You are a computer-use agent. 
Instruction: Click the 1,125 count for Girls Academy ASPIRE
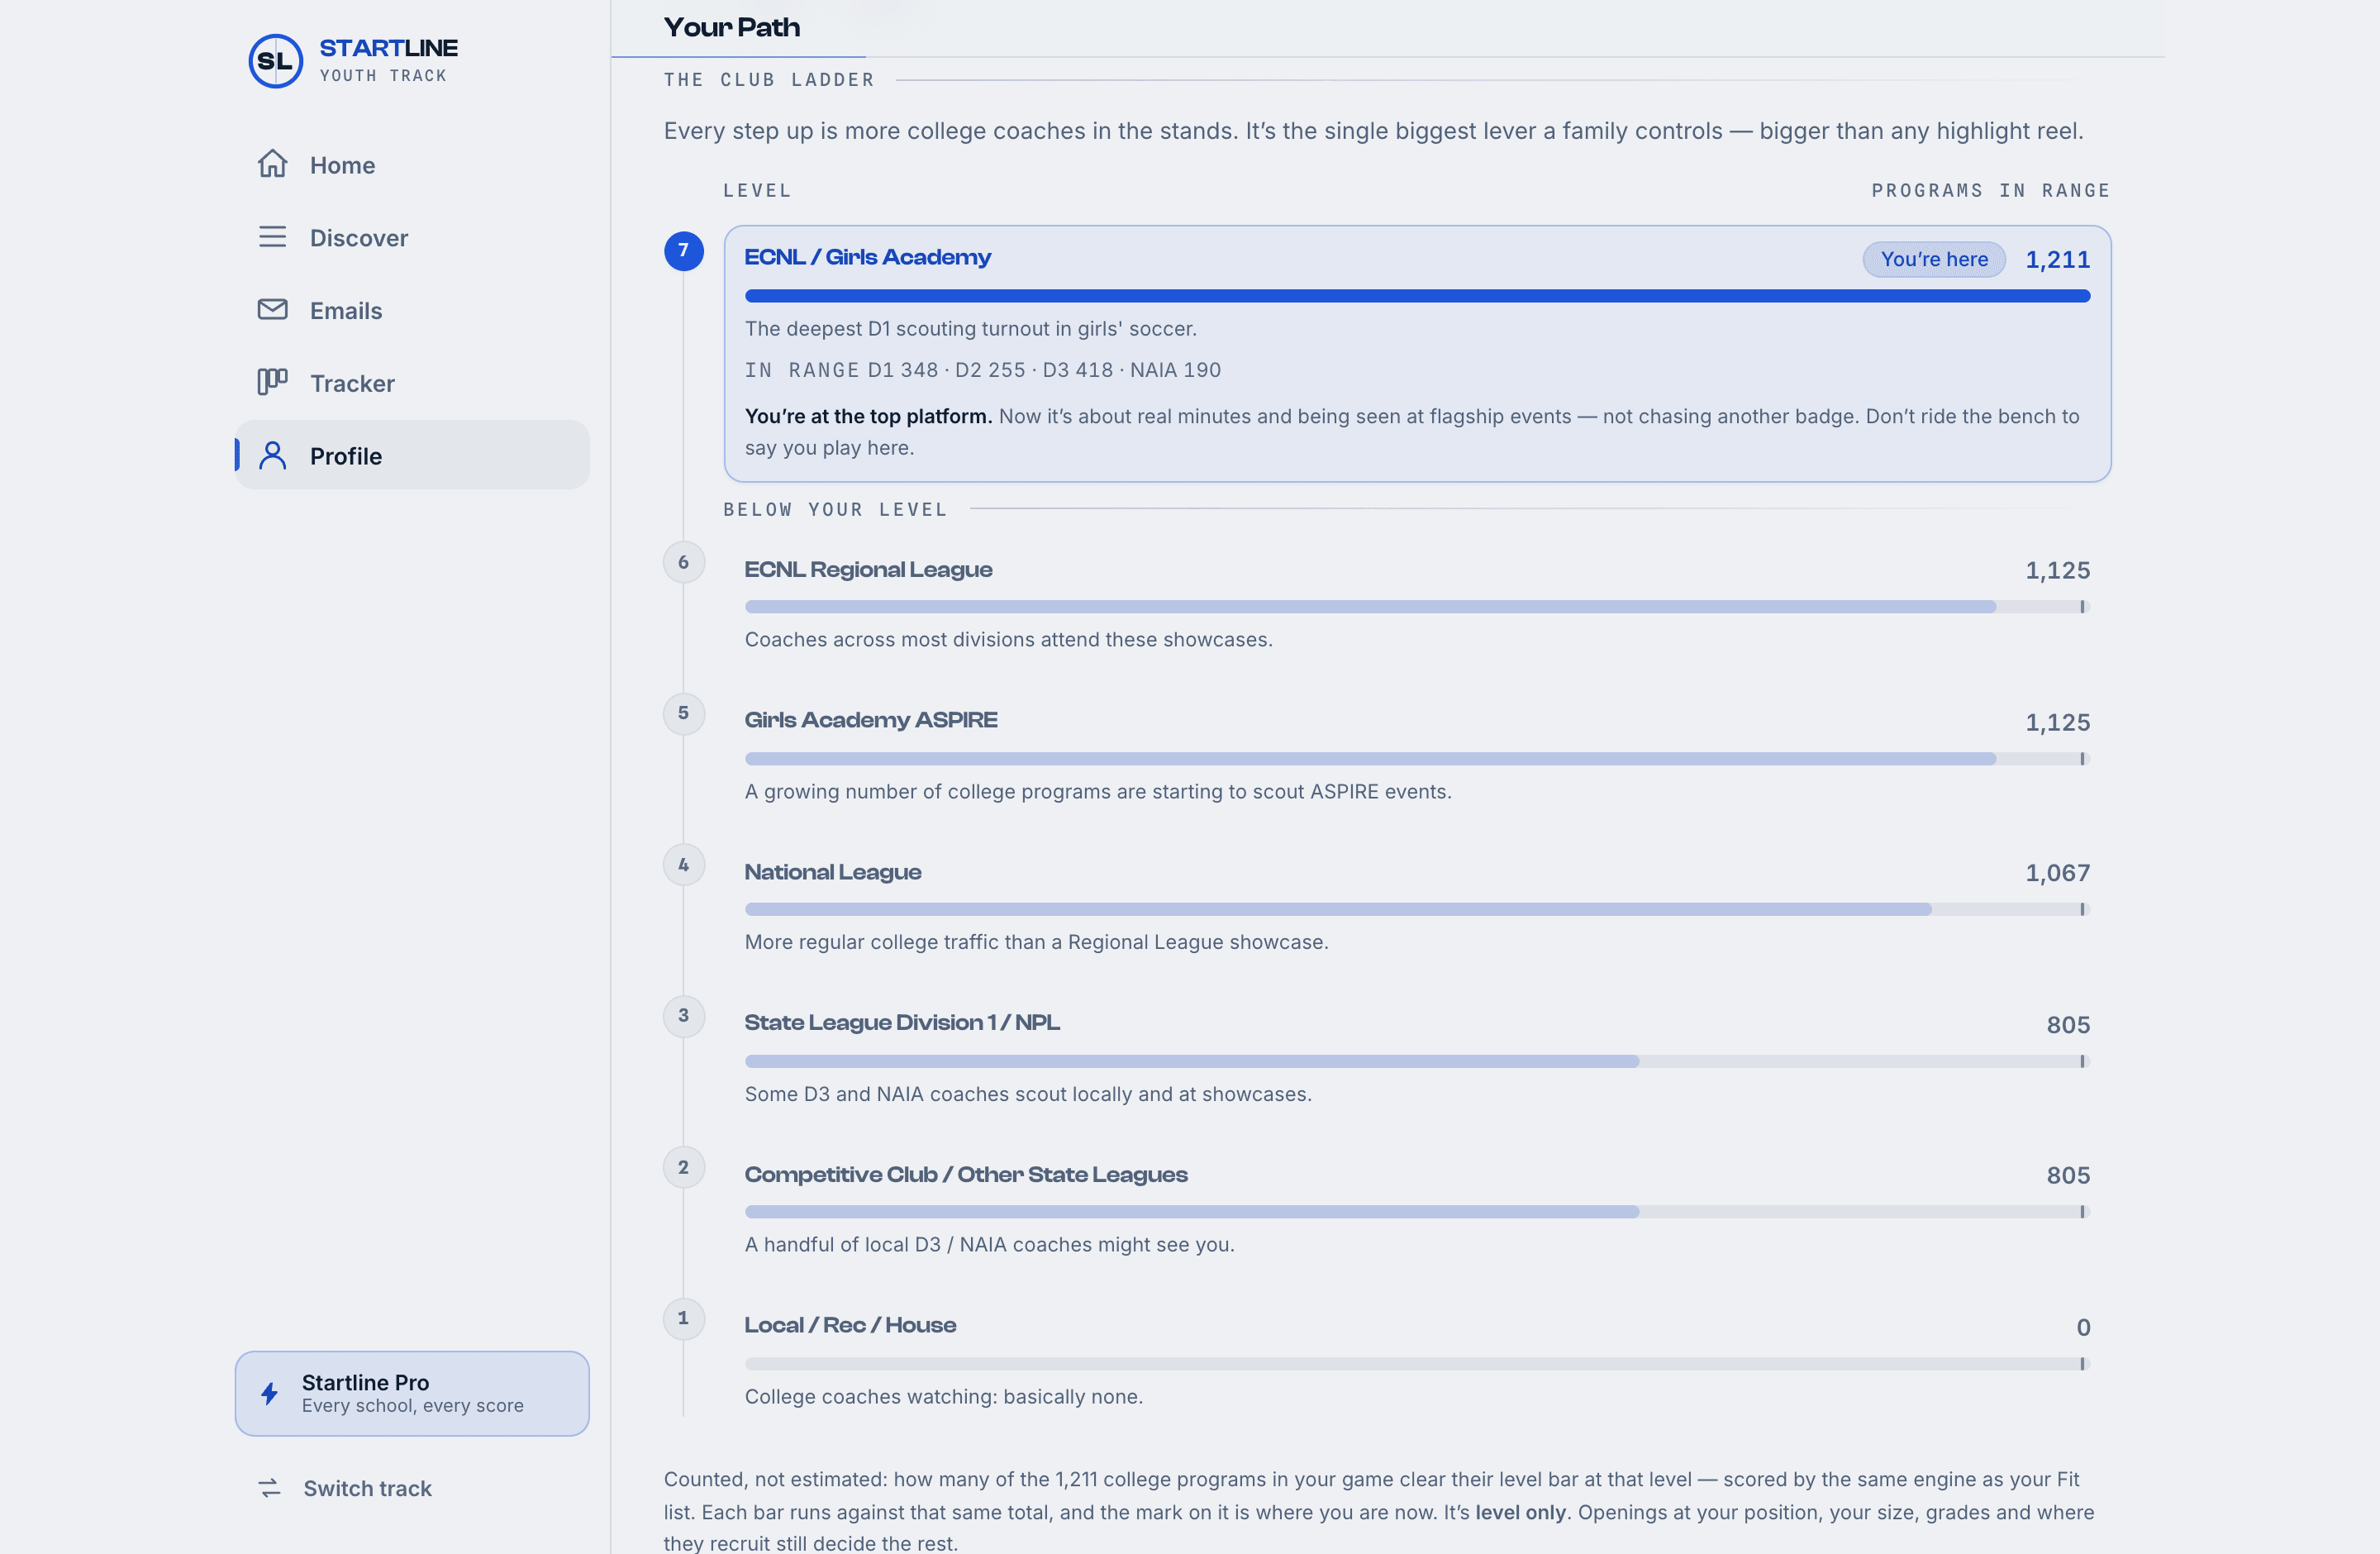[x=2058, y=723]
